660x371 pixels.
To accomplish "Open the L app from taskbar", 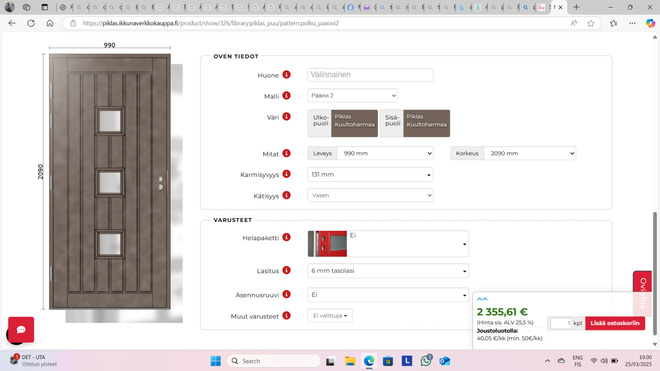I will [407, 361].
